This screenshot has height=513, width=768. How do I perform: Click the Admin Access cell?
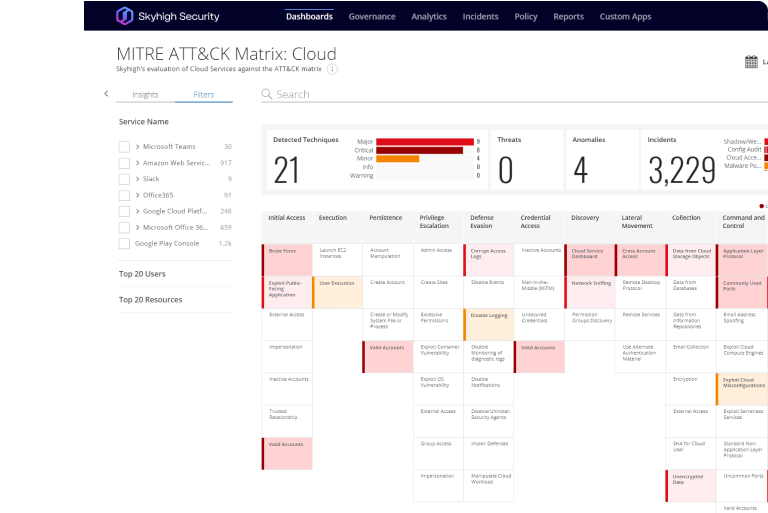pyautogui.click(x=438, y=260)
